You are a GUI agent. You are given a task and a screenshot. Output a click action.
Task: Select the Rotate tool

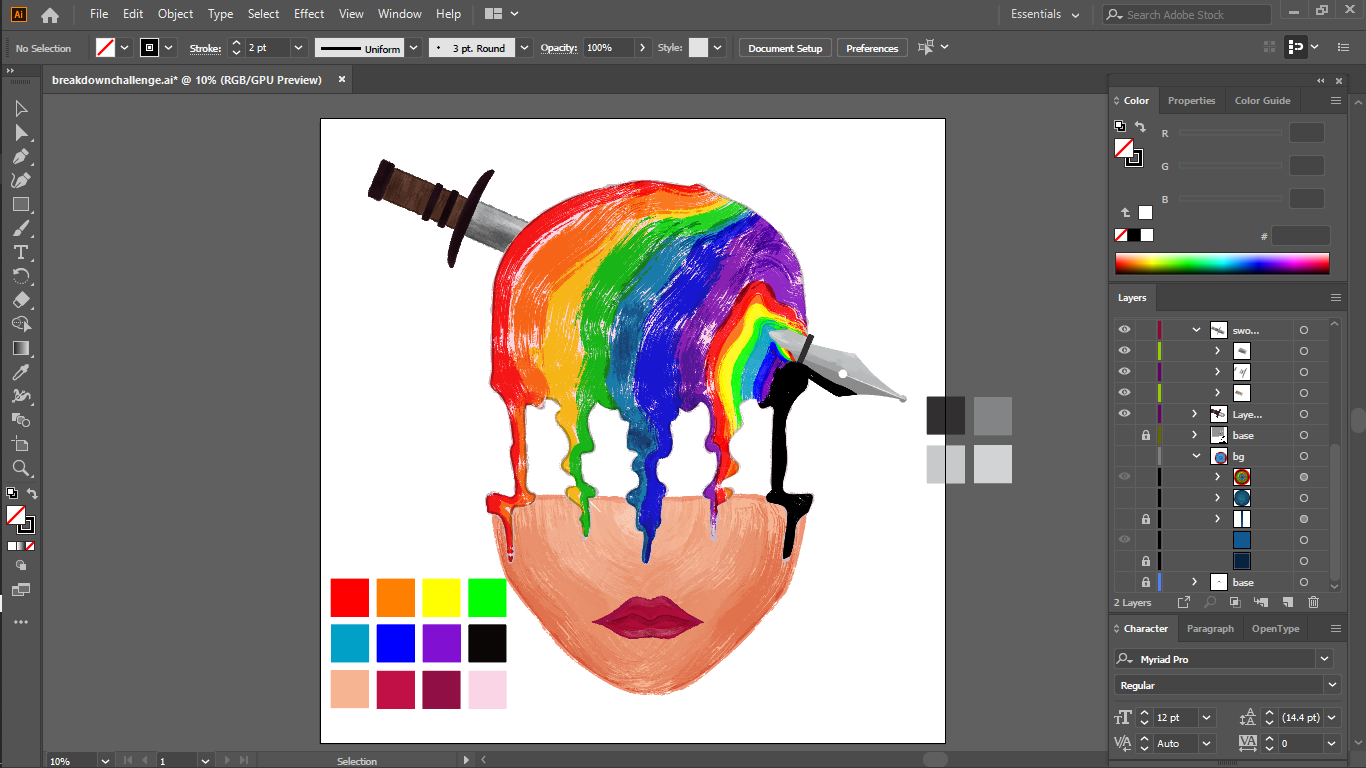coord(21,276)
